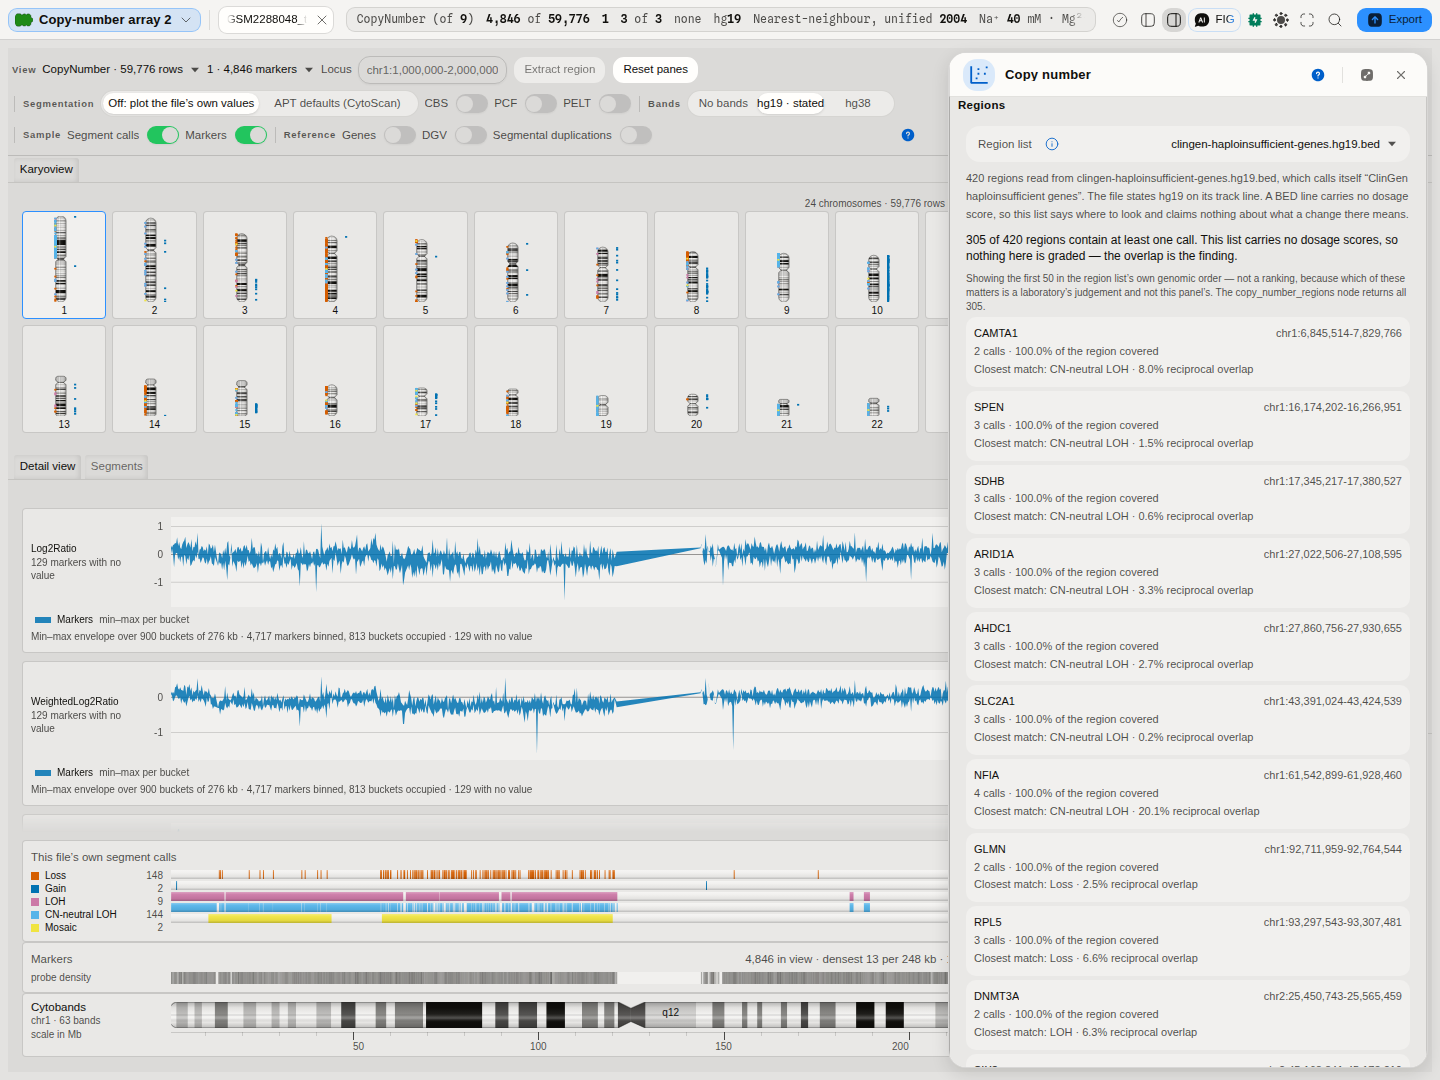
Task: Expand the Copy number panel to full size
Action: click(x=1367, y=75)
